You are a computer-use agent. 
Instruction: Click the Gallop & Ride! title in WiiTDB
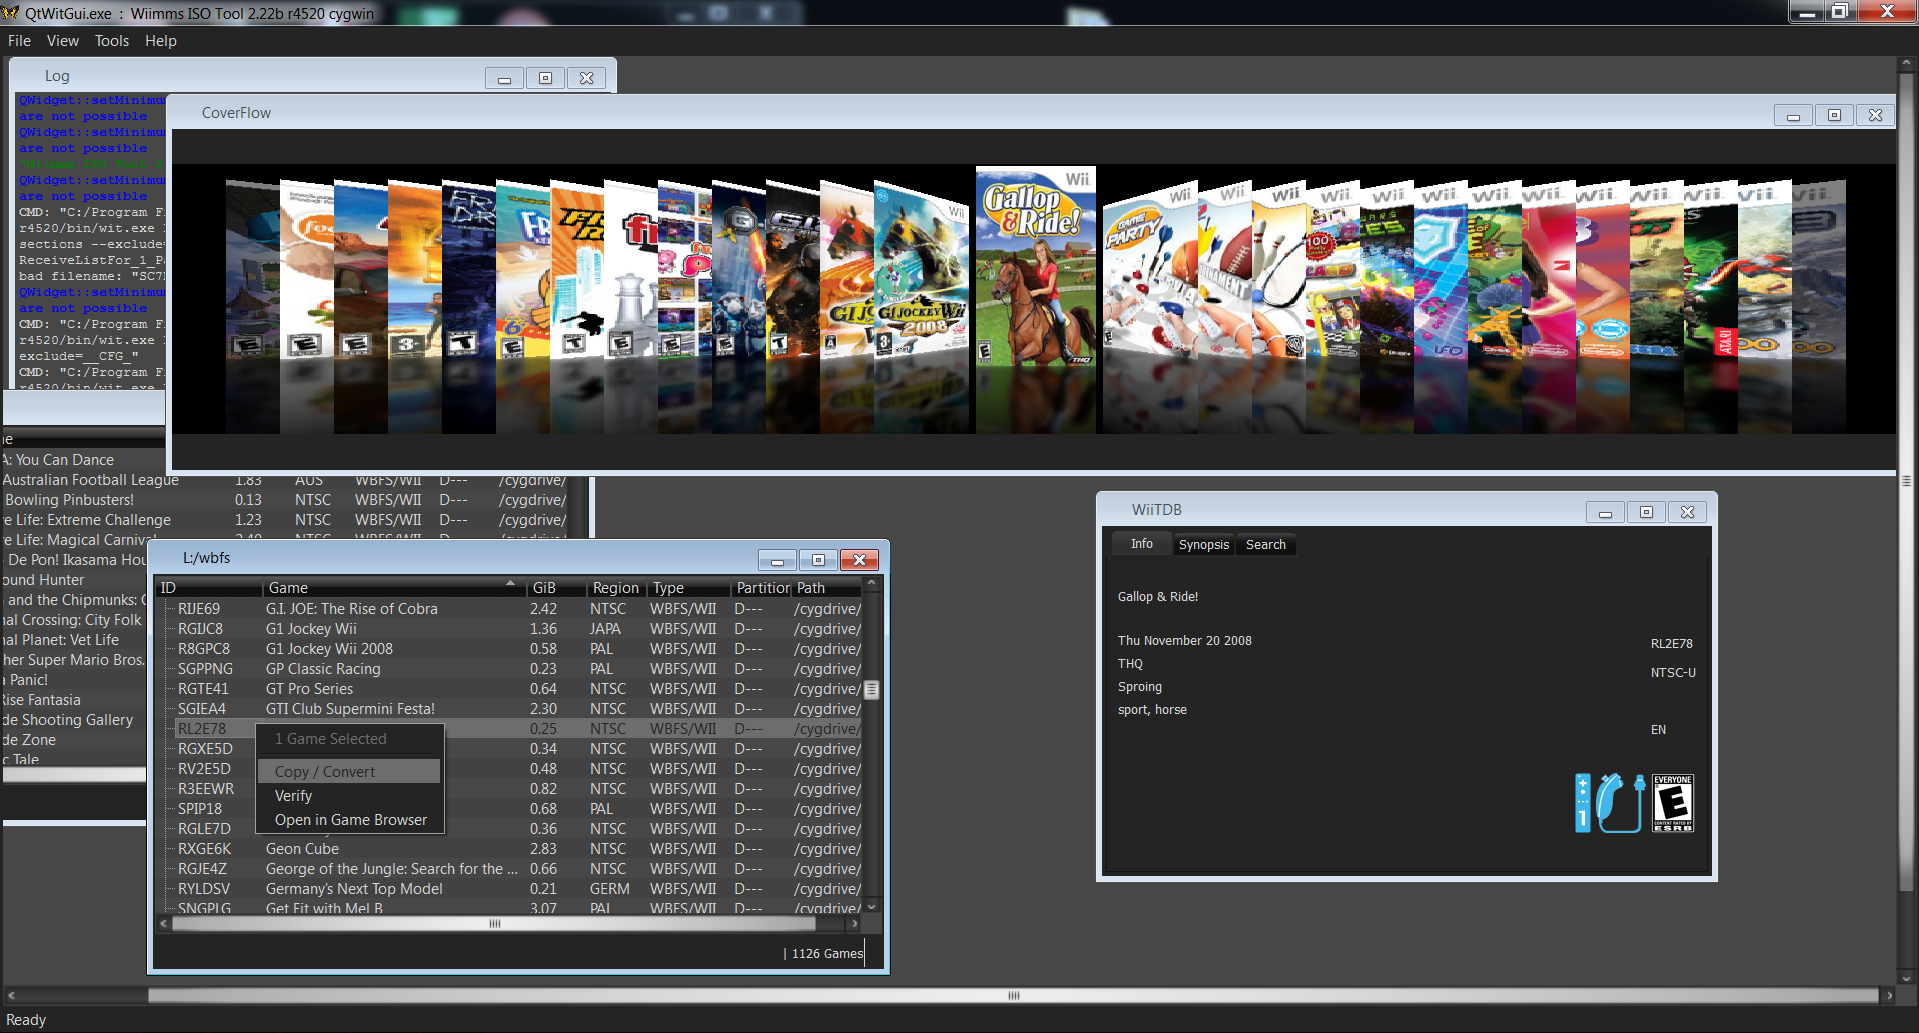[1158, 597]
